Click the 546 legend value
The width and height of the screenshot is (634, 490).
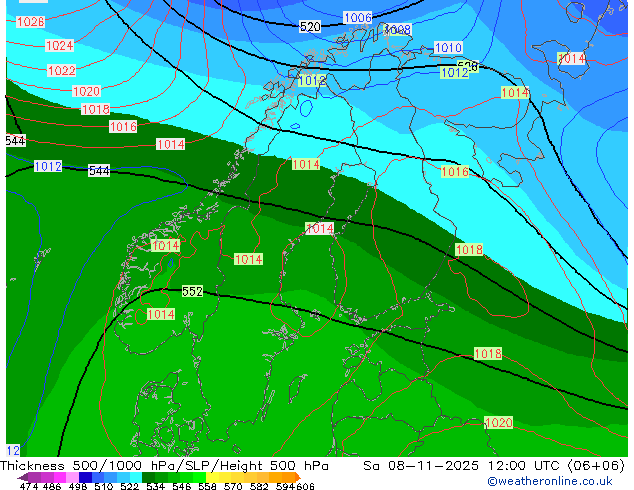point(182,486)
